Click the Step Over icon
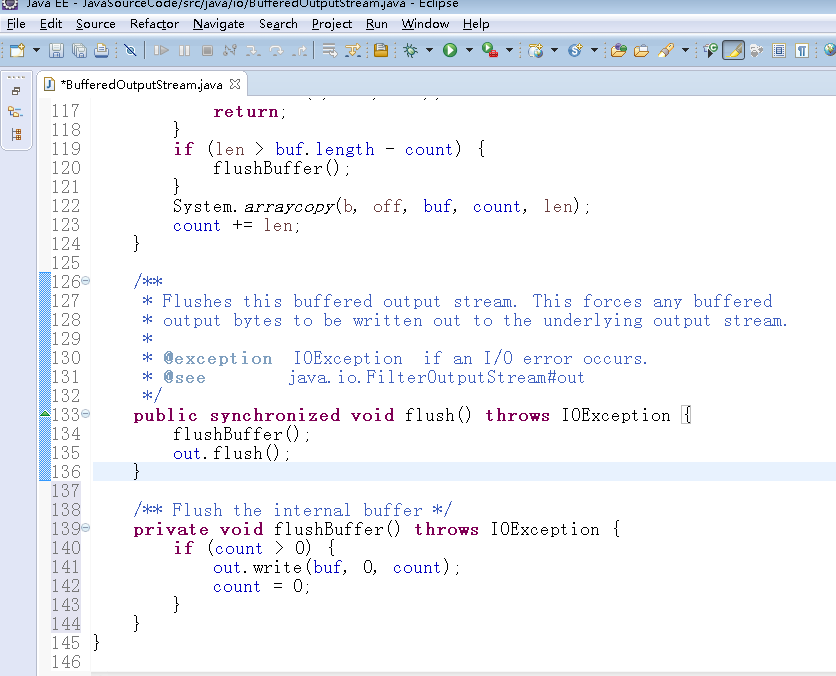Screen dimensions: 836x676 (276, 50)
